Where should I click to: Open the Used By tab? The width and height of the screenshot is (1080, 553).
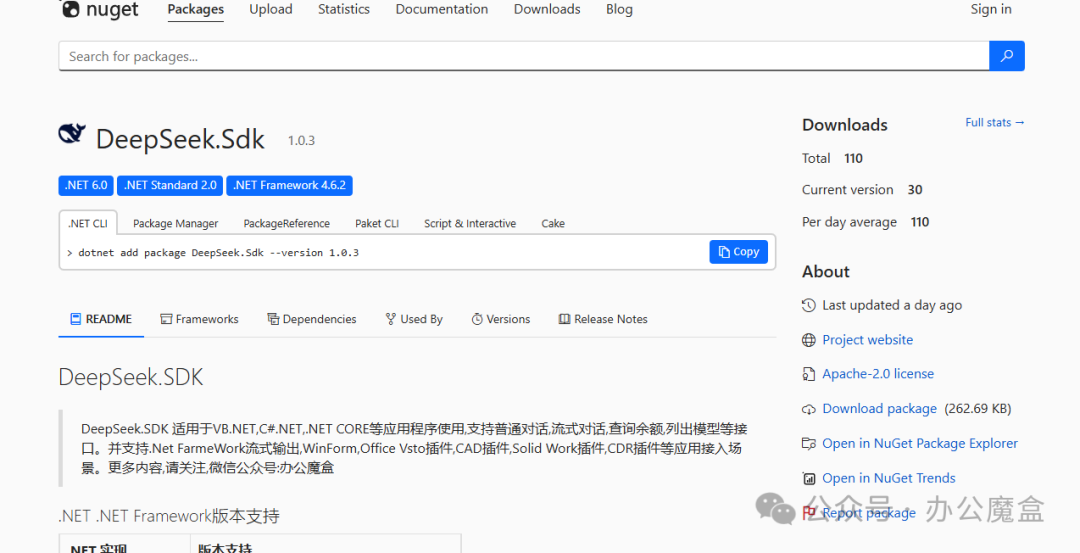[414, 319]
